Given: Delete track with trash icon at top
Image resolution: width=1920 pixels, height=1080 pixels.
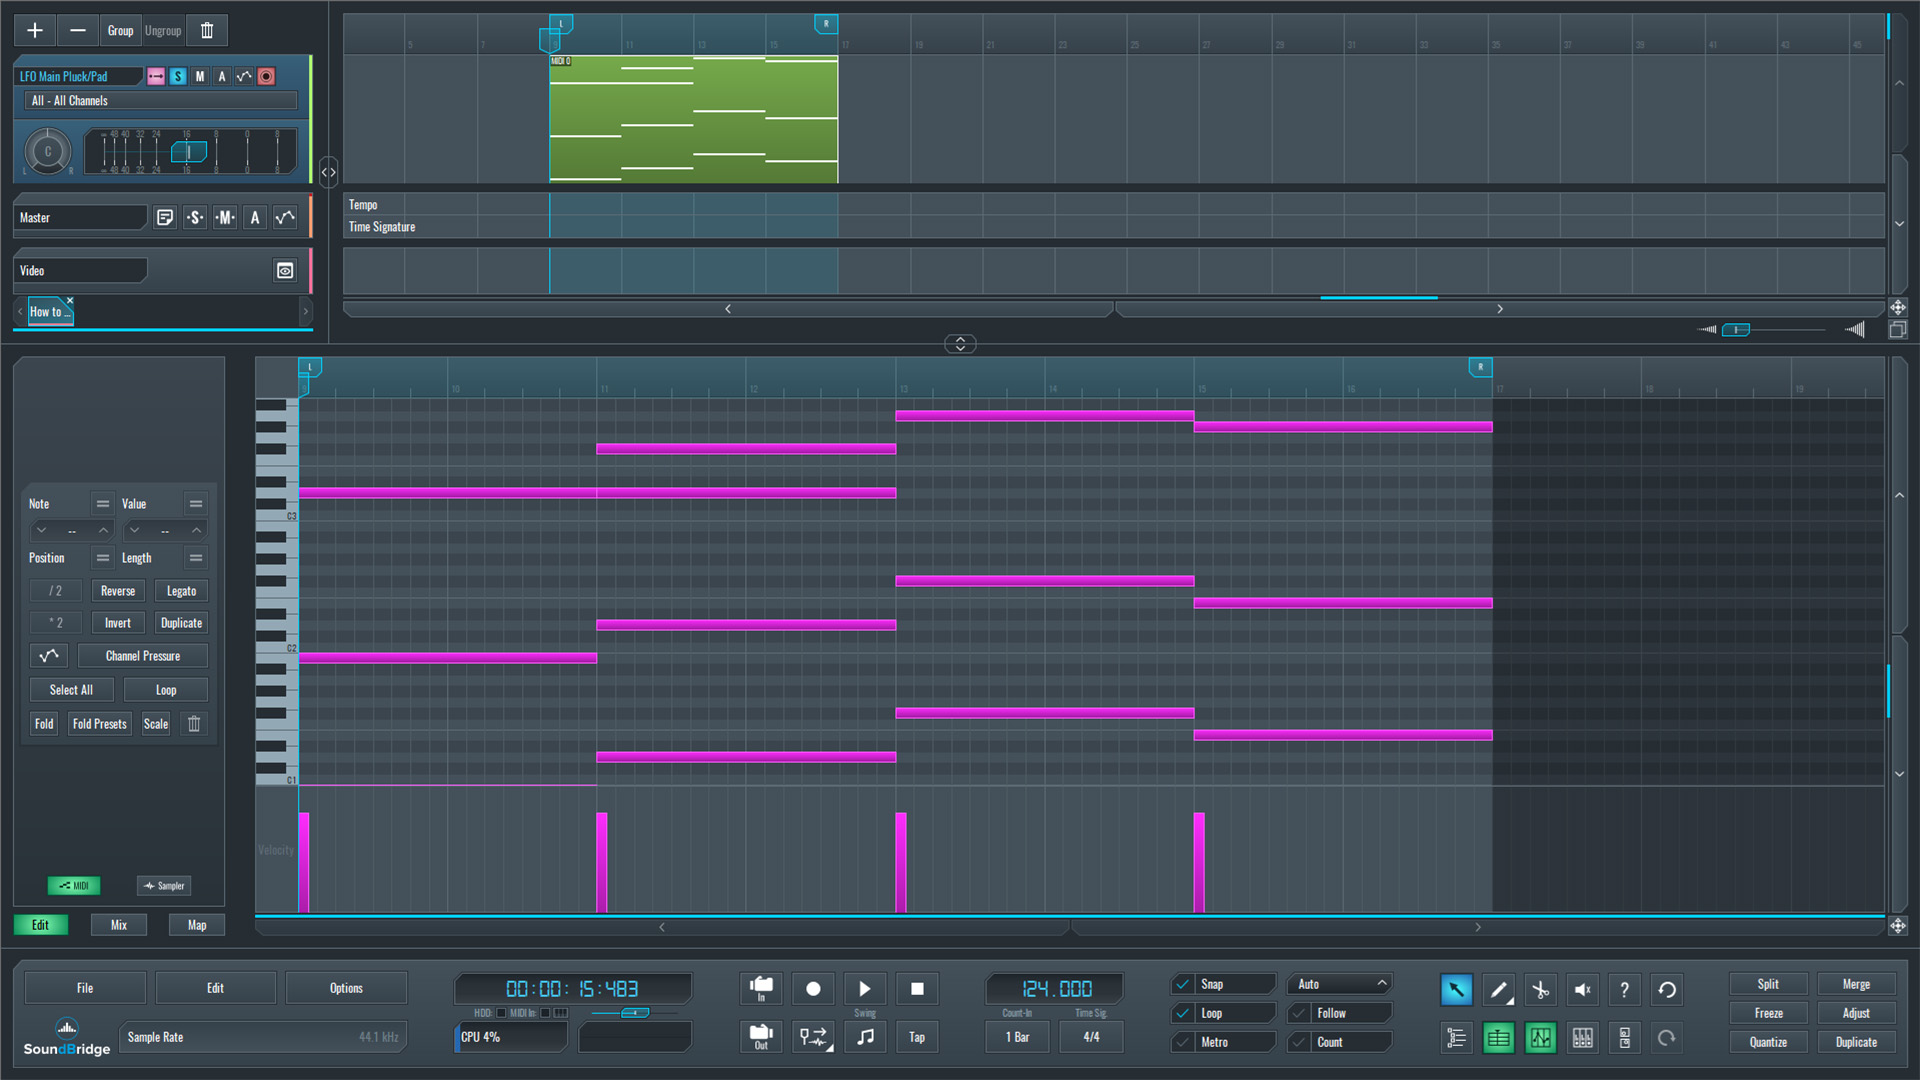Looking at the screenshot, I should point(207,30).
